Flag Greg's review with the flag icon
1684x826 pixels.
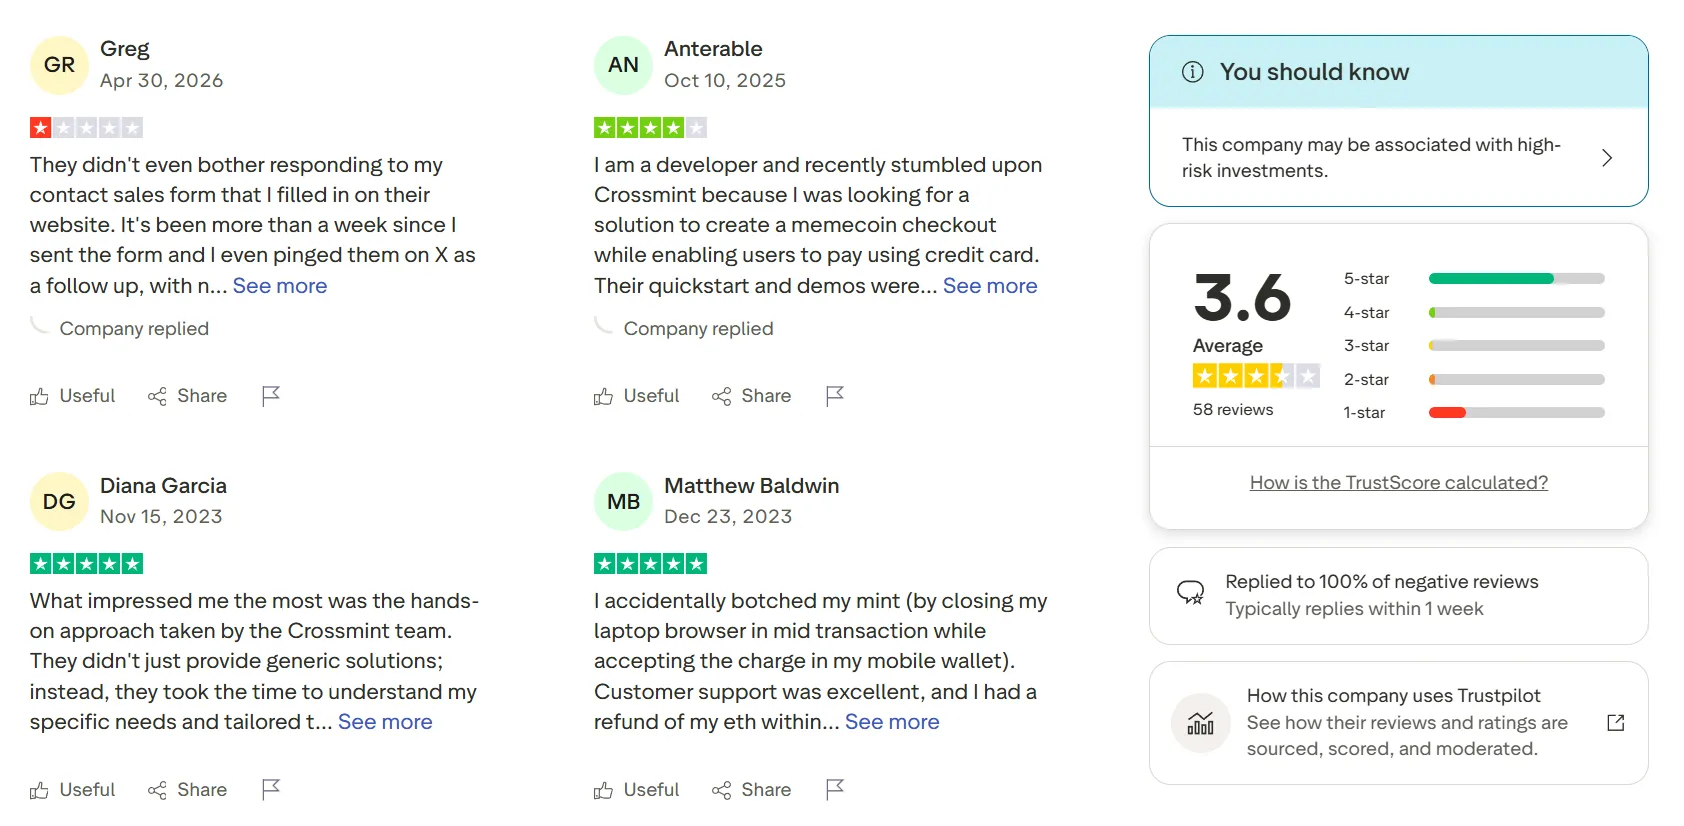[x=271, y=396]
